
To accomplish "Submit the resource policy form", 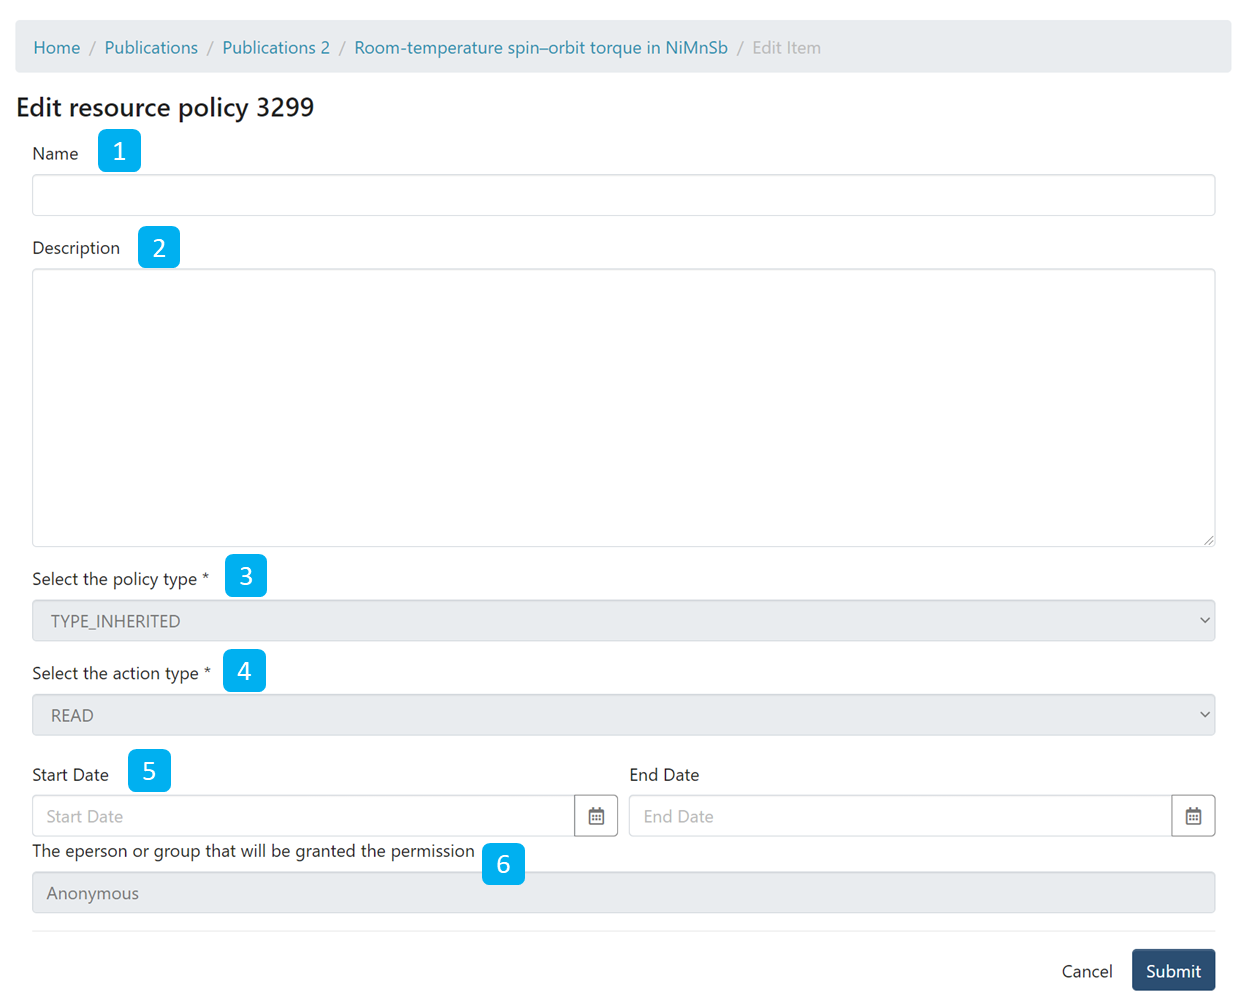I will coord(1173,971).
